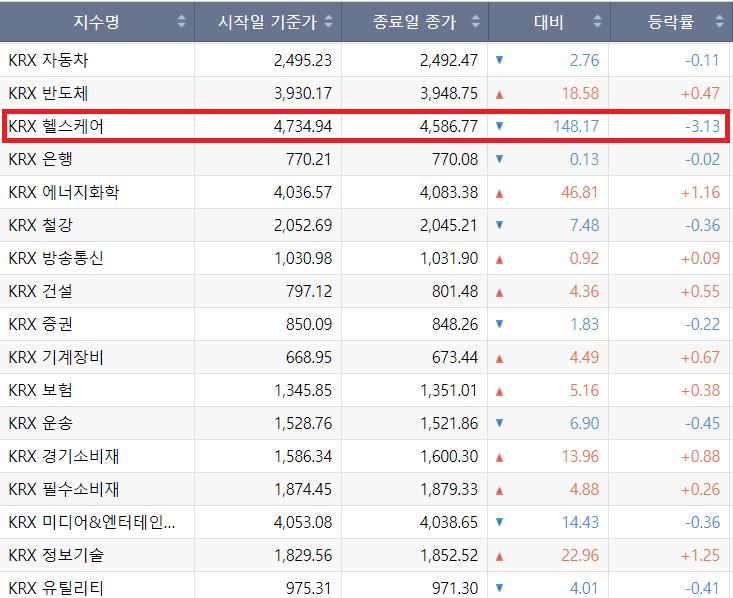Click the up arrow in KRX 방송통신 row

(x=499, y=259)
